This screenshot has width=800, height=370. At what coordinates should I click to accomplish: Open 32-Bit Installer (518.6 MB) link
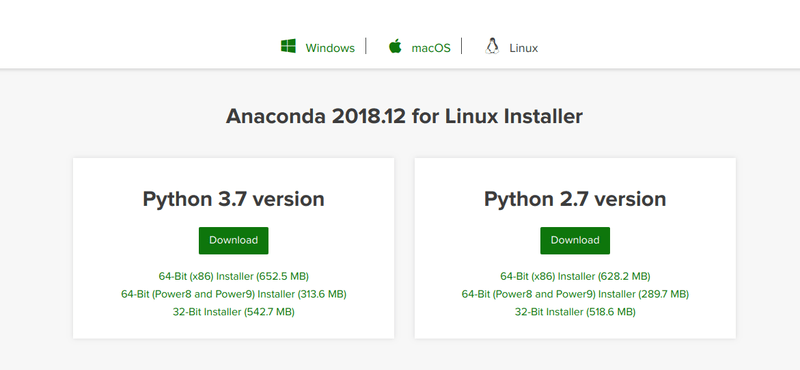tap(575, 312)
